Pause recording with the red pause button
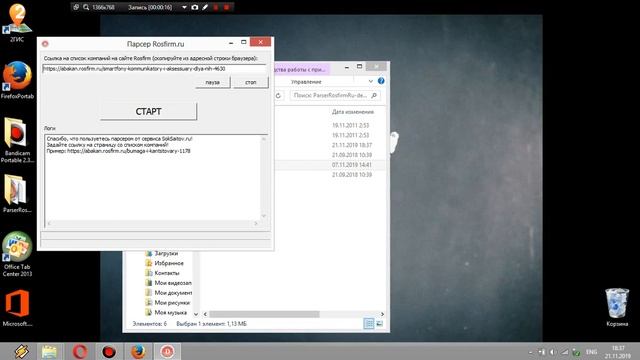 pyautogui.click(x=216, y=7)
